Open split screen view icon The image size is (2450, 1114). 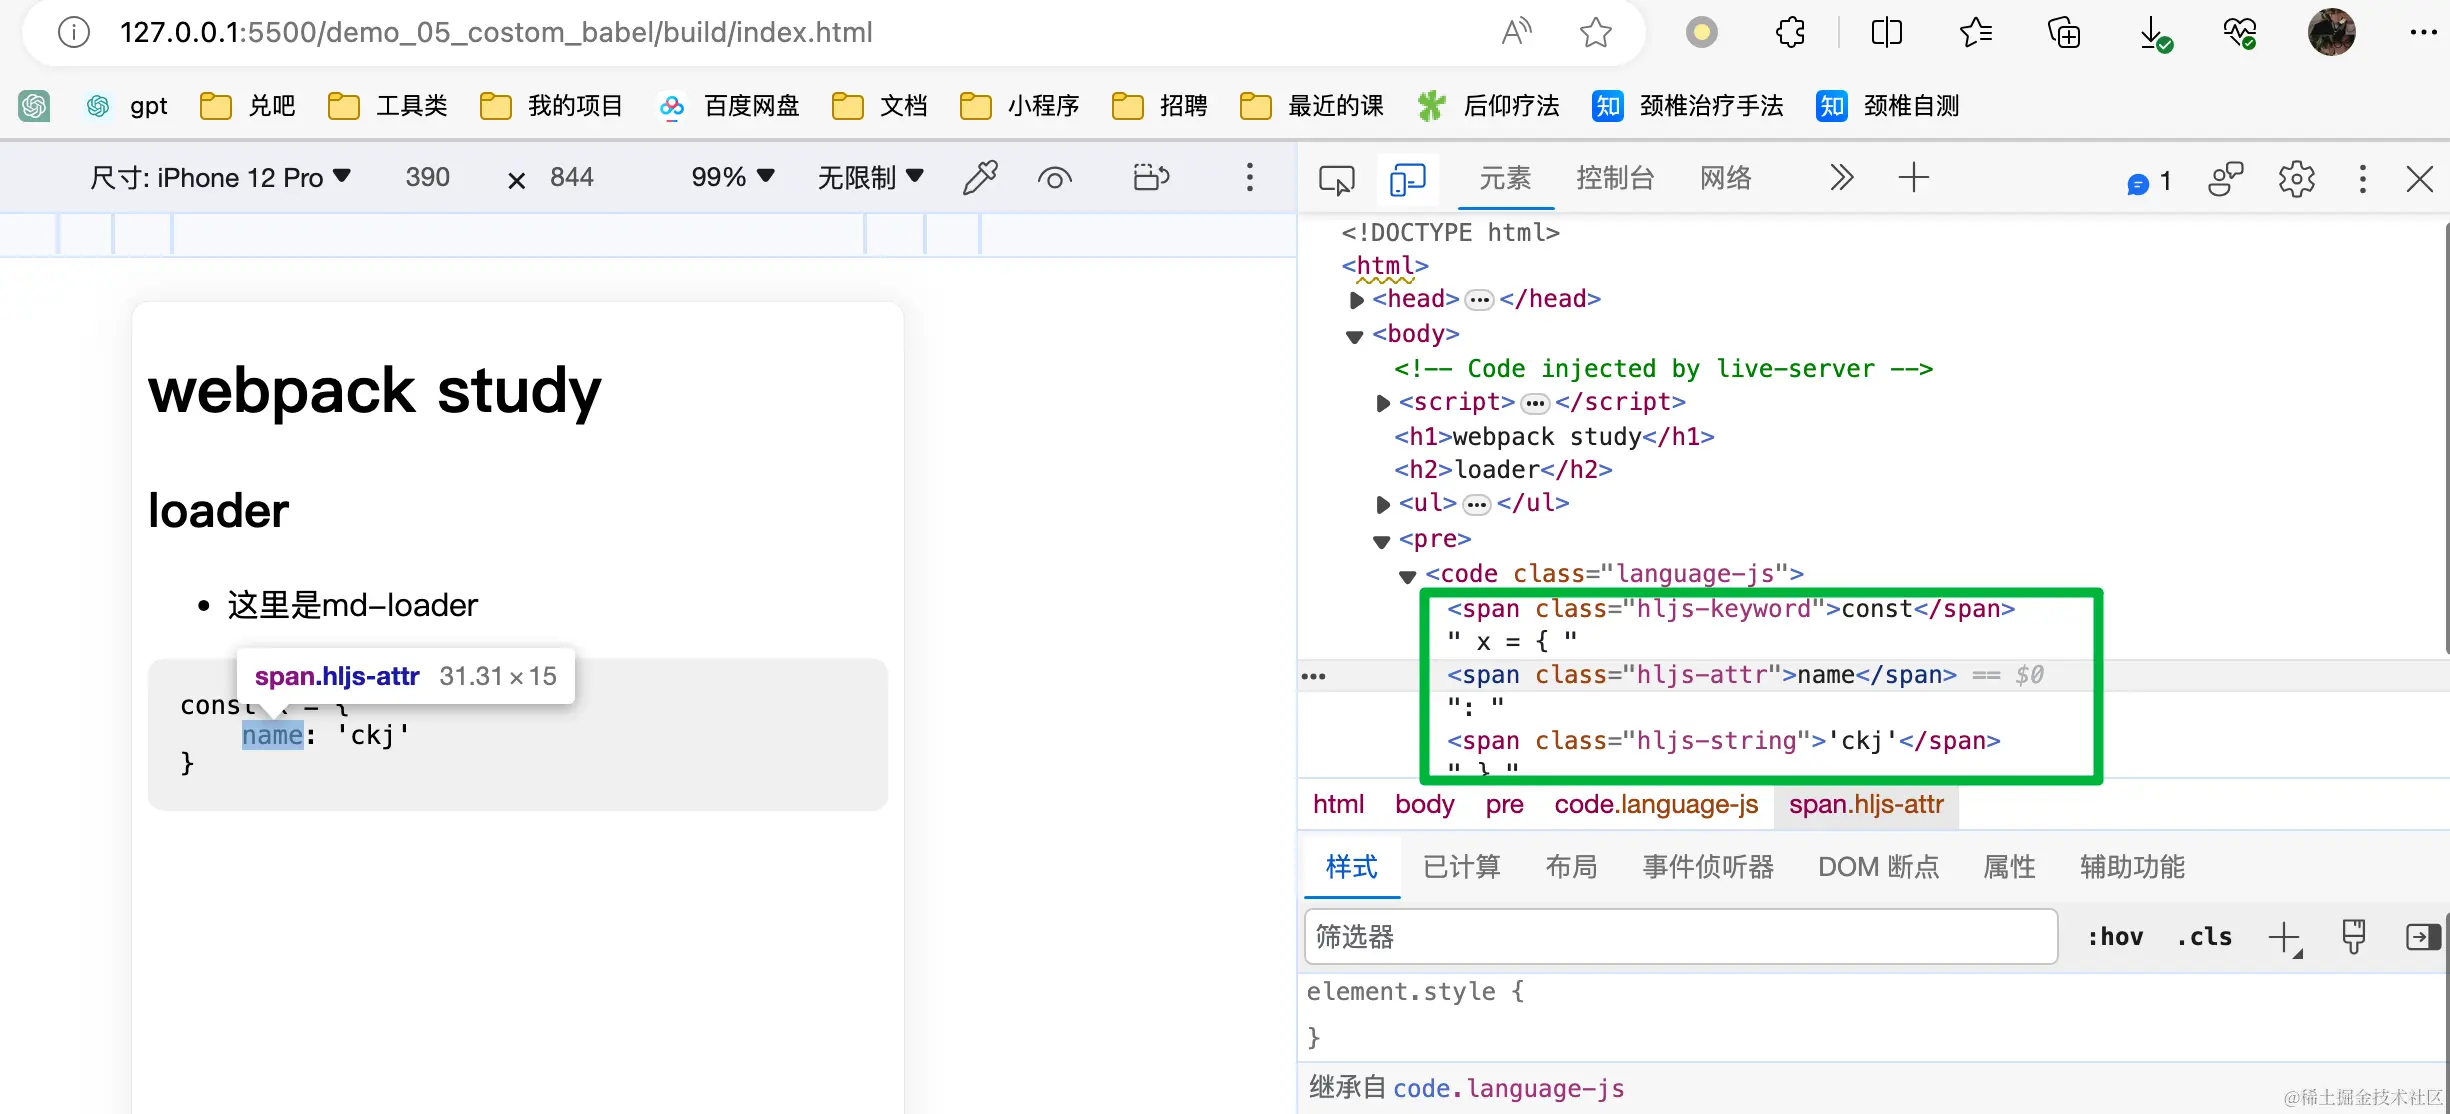[x=1886, y=33]
